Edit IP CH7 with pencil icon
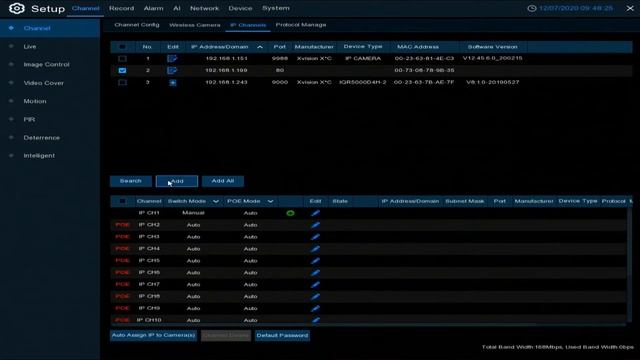Viewport: 640px width, 360px height. [315, 284]
